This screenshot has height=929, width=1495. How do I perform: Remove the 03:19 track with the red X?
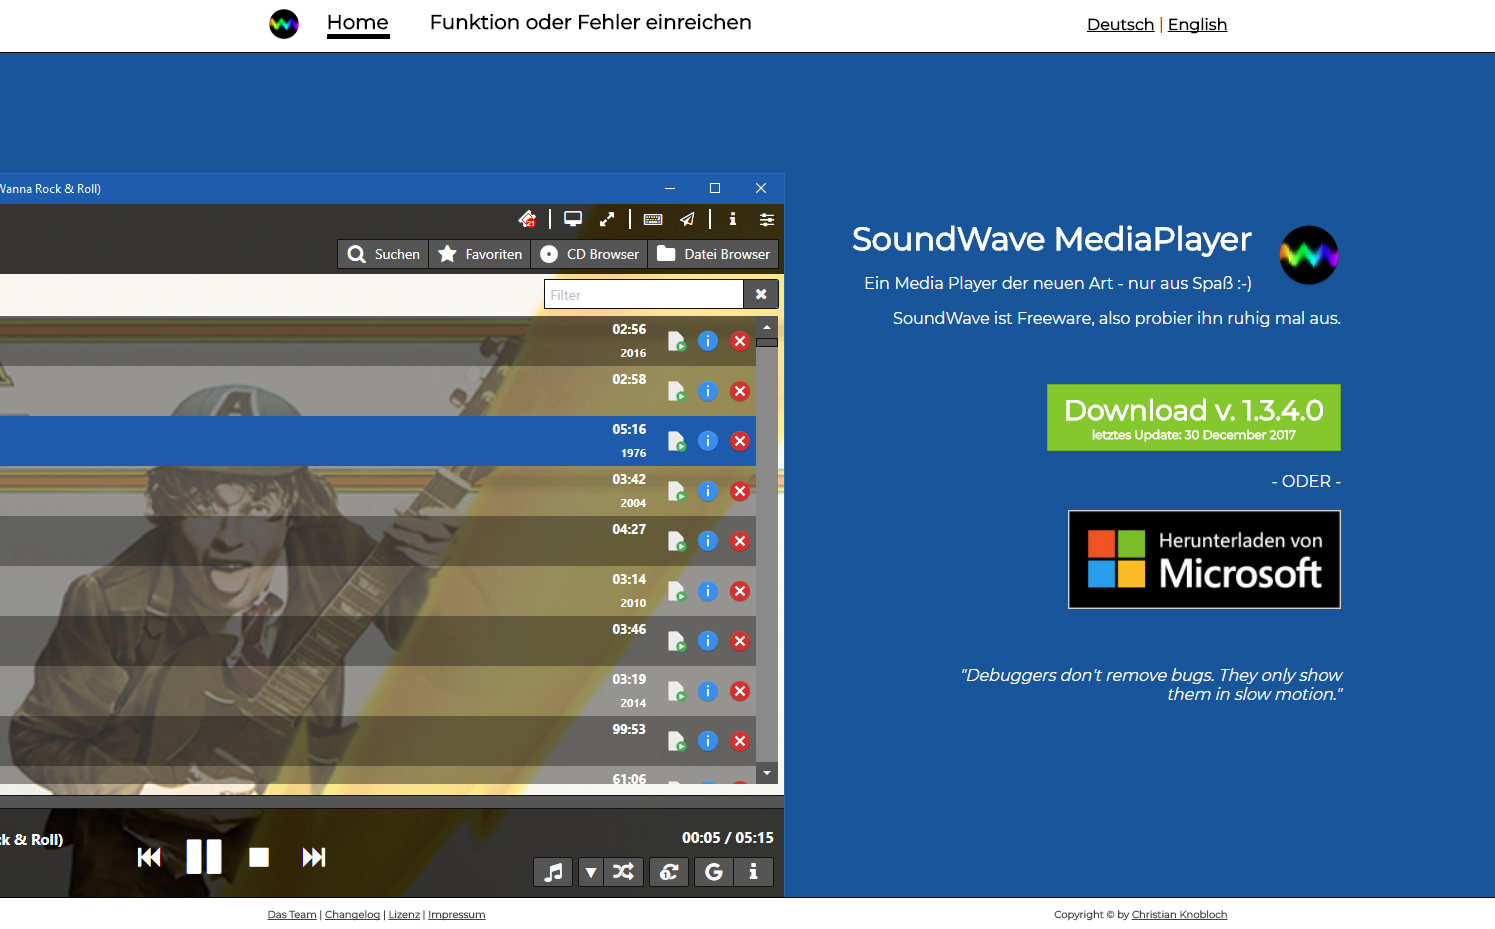tap(740, 691)
